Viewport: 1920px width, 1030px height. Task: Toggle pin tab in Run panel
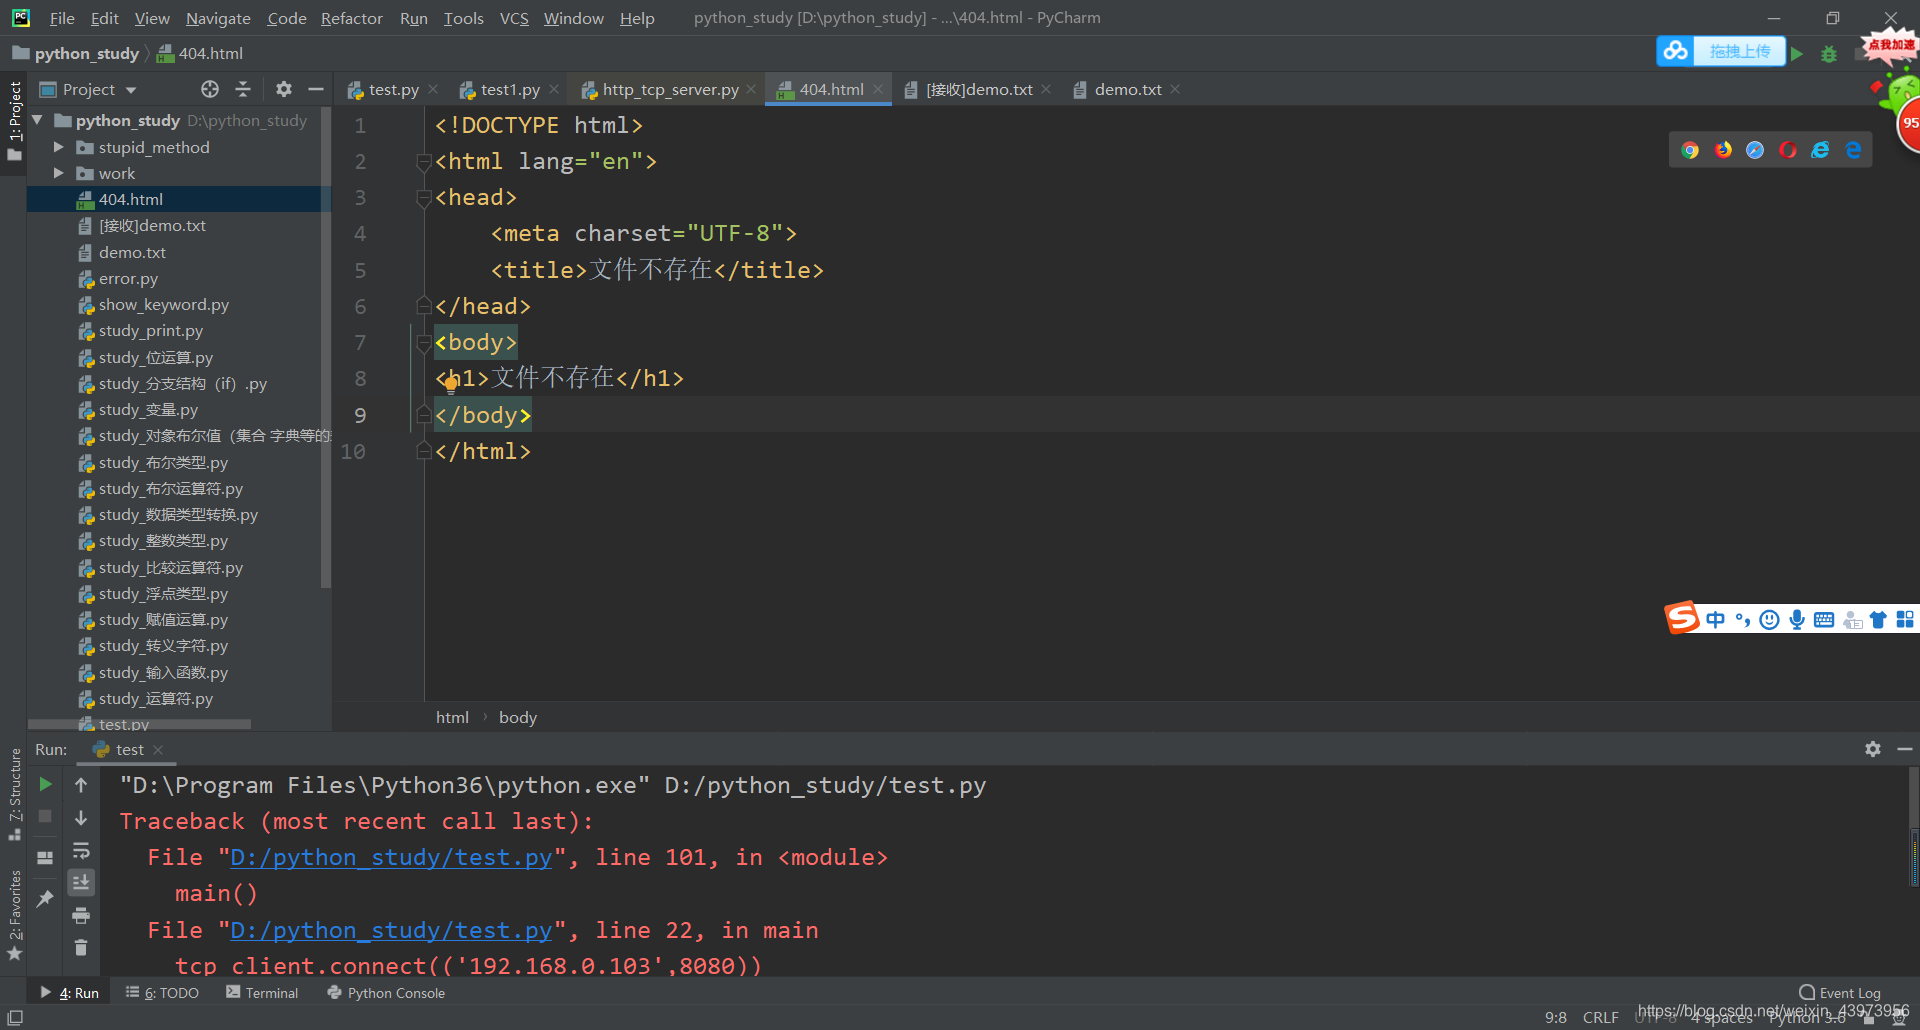[x=45, y=899]
